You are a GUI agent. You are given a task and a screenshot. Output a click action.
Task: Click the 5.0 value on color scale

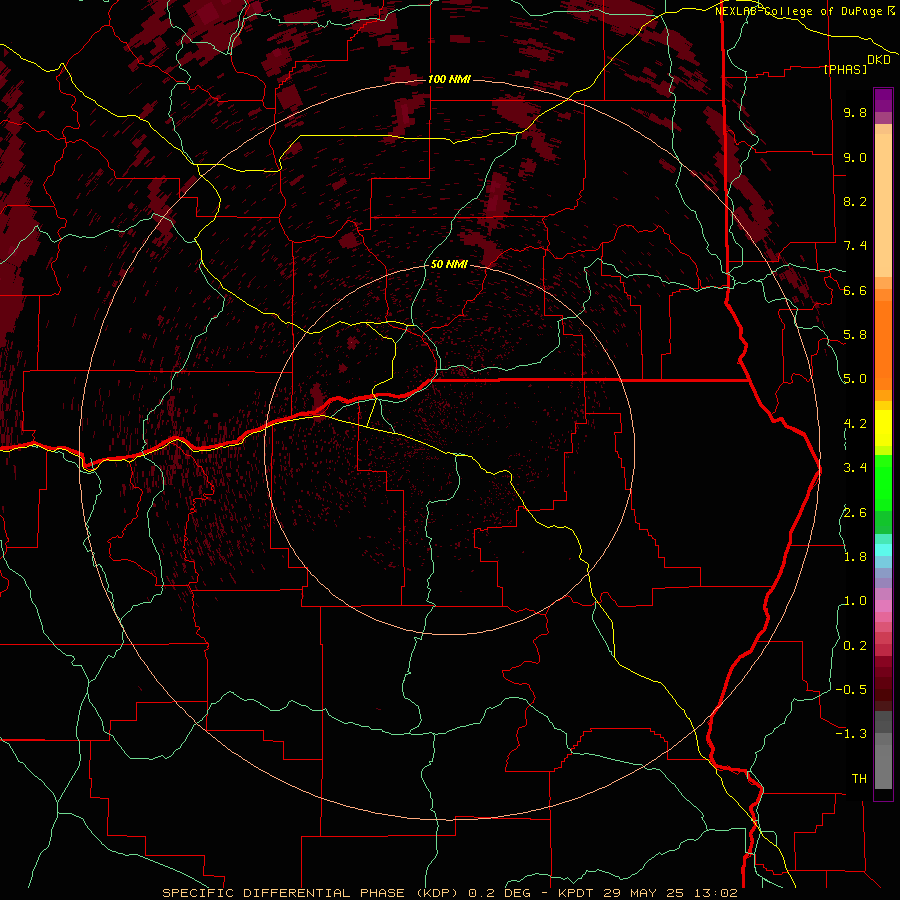click(855, 379)
